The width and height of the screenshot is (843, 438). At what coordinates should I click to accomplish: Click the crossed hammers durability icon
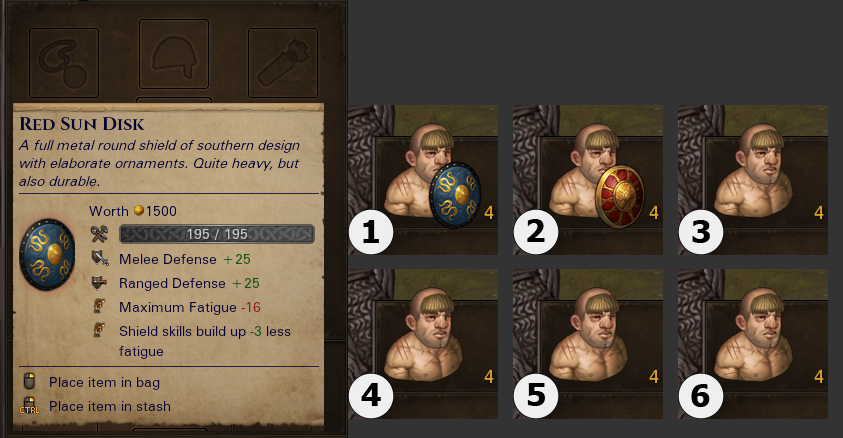[99, 234]
